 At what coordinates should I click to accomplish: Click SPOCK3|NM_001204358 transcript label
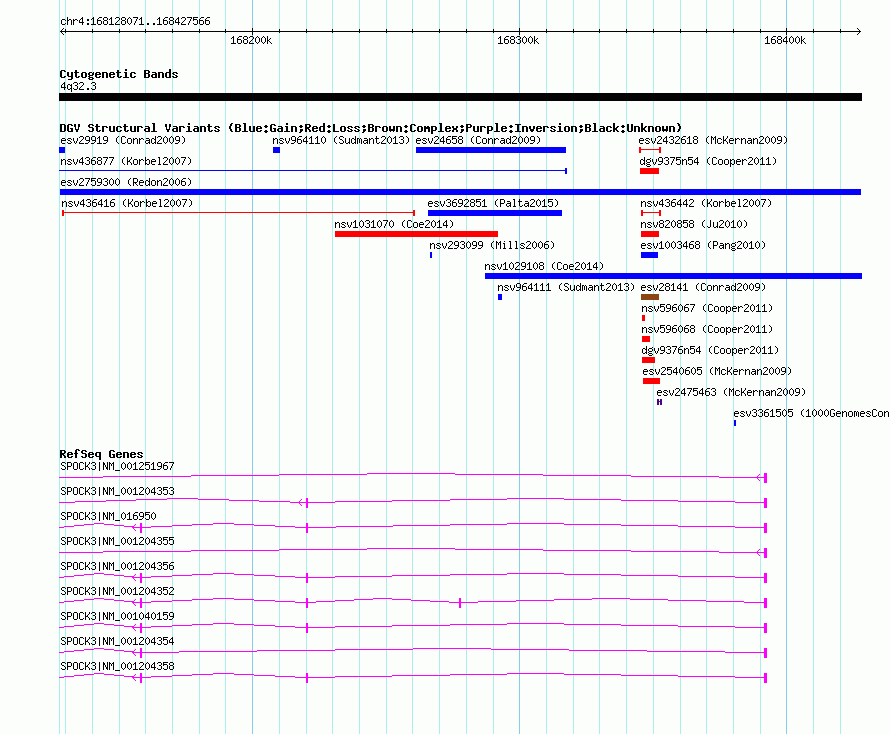tap(117, 666)
